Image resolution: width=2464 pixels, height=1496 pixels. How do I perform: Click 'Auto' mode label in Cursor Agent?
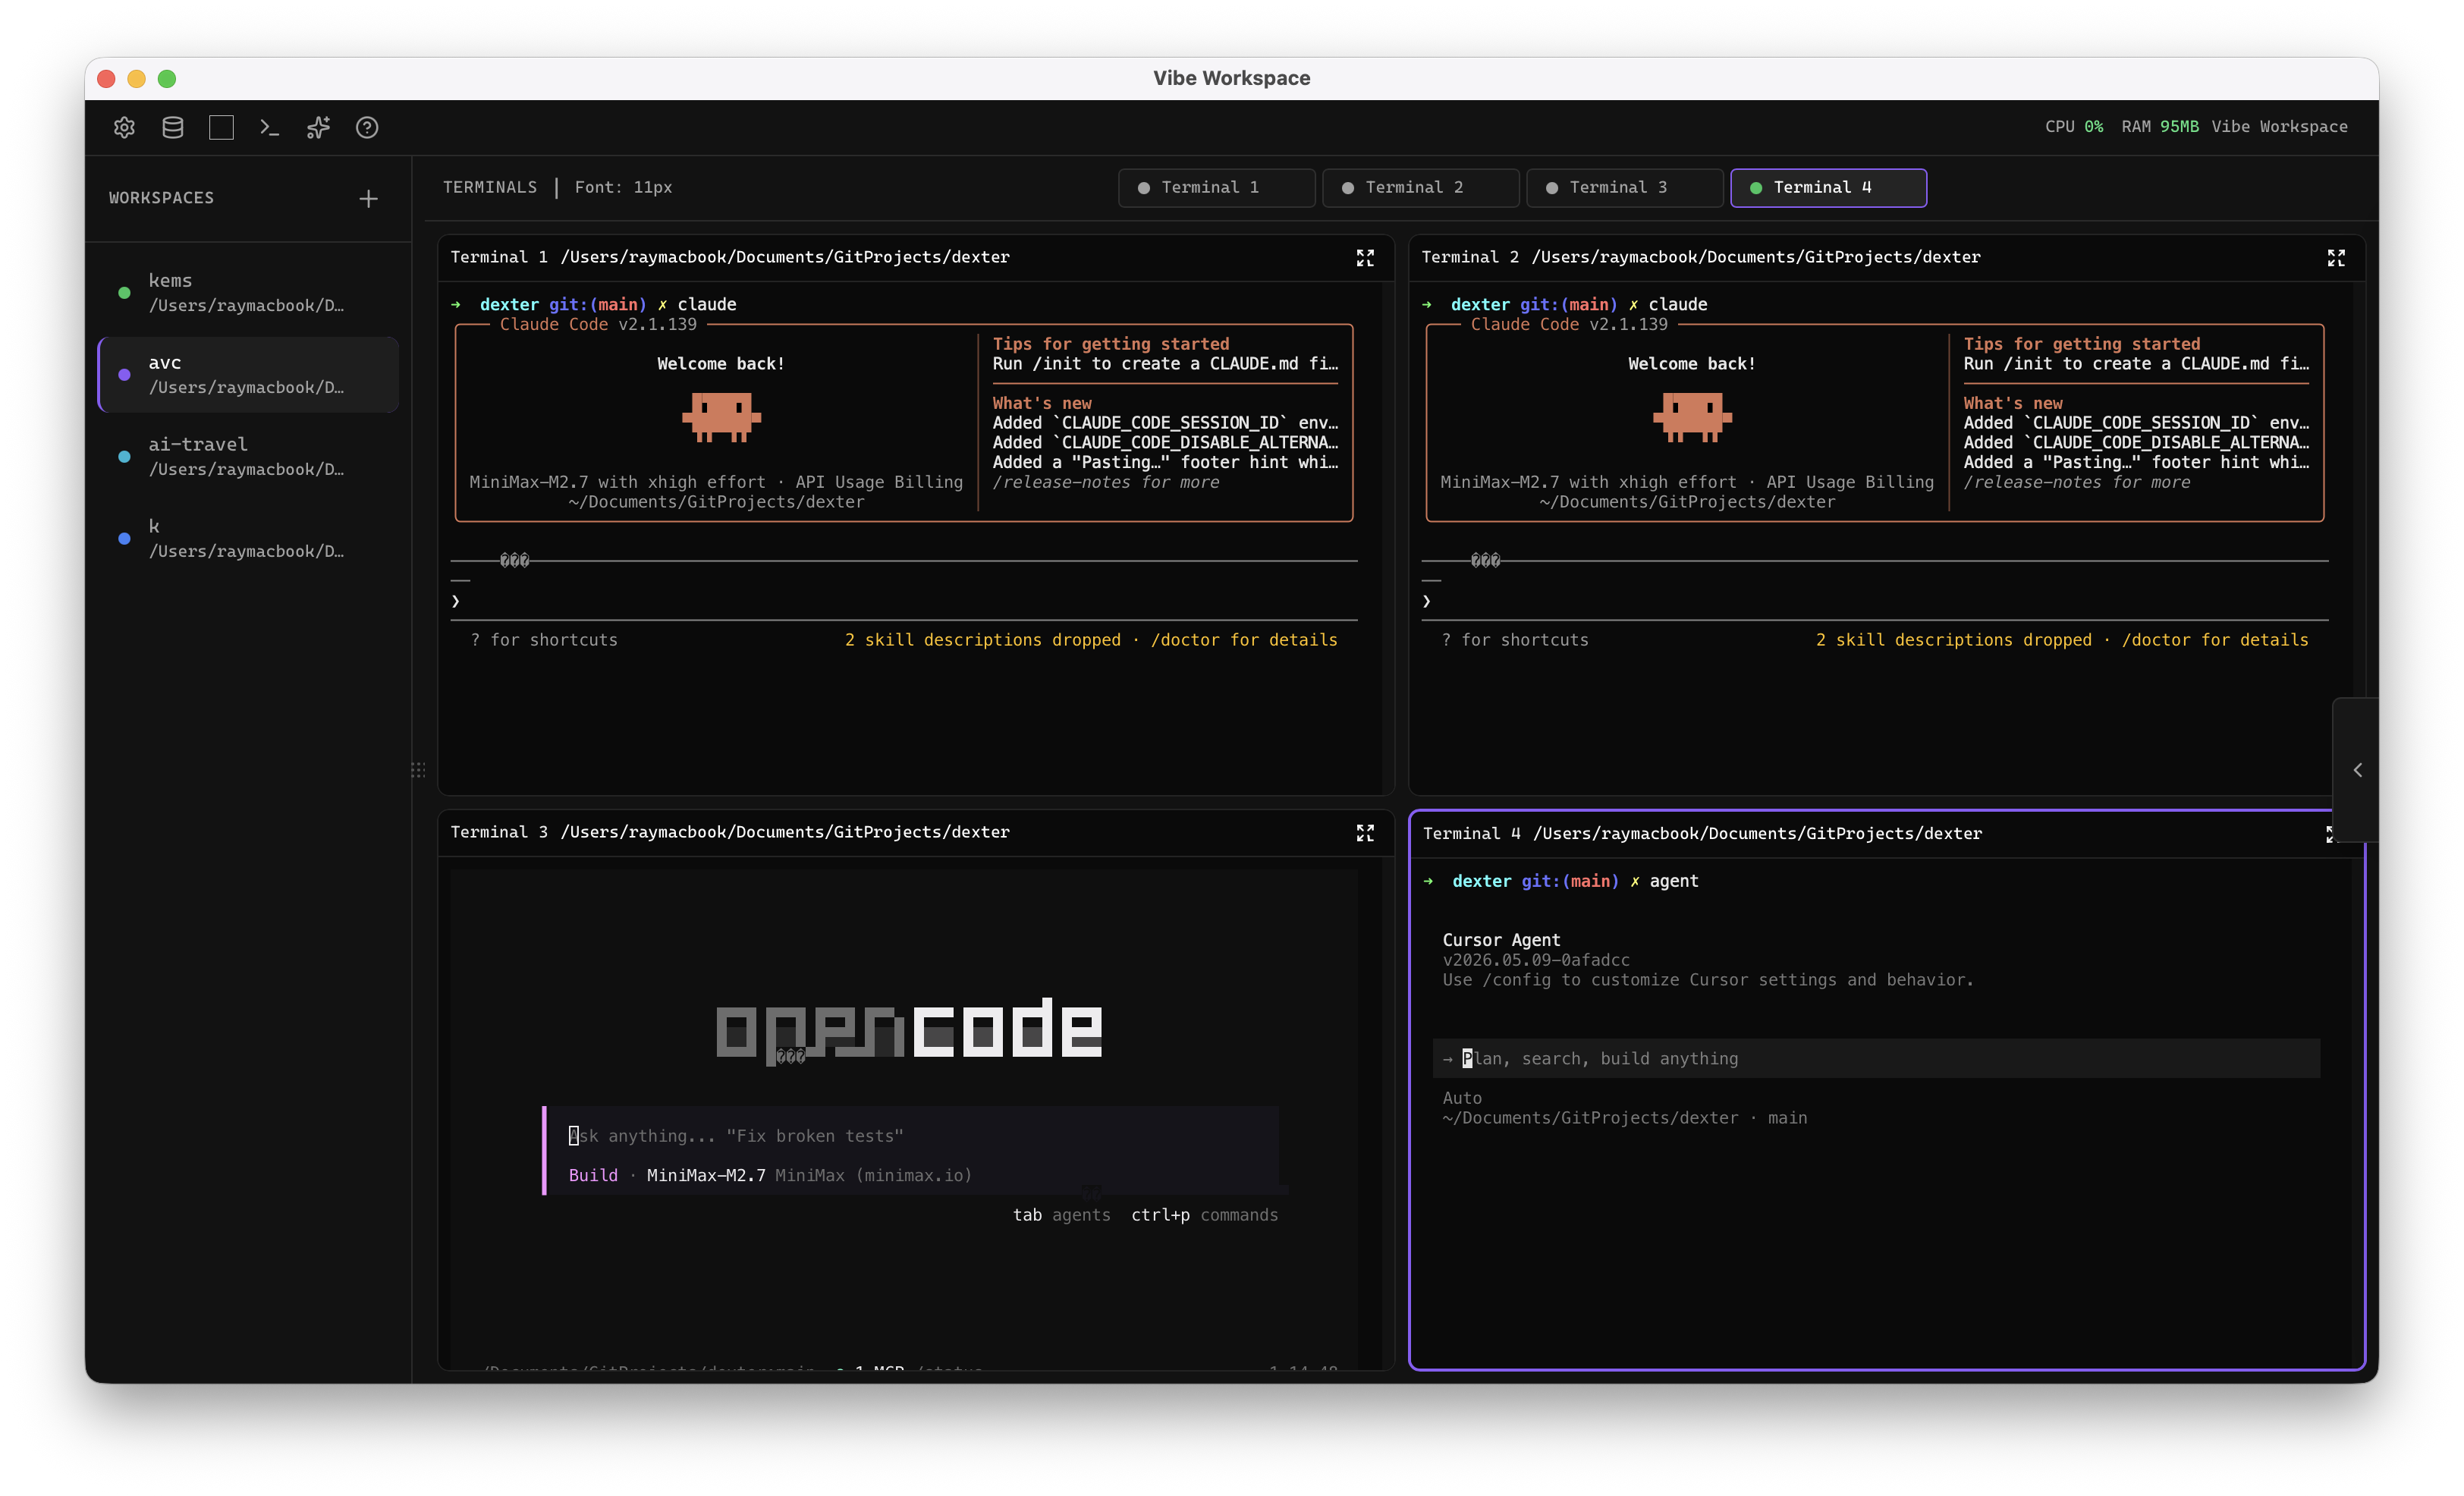(1462, 1098)
